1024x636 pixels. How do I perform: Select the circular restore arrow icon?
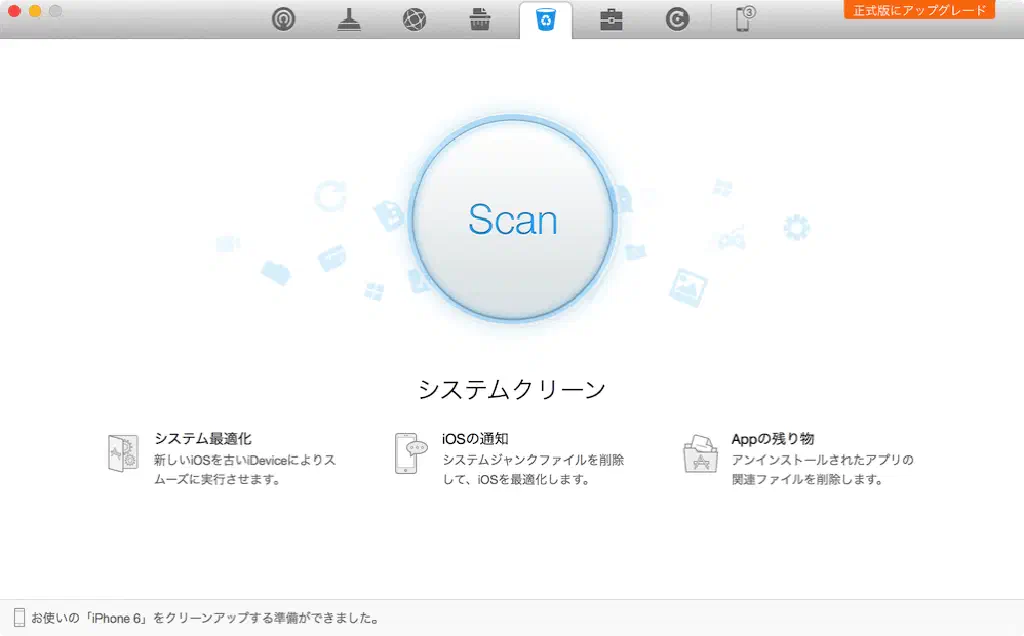coord(677,19)
